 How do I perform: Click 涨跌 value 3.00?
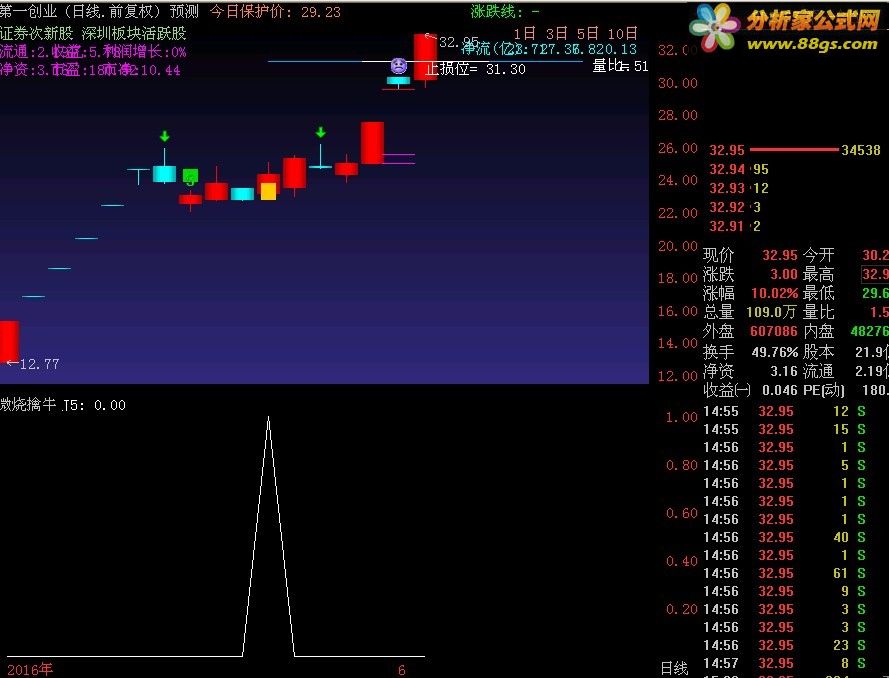coord(784,274)
